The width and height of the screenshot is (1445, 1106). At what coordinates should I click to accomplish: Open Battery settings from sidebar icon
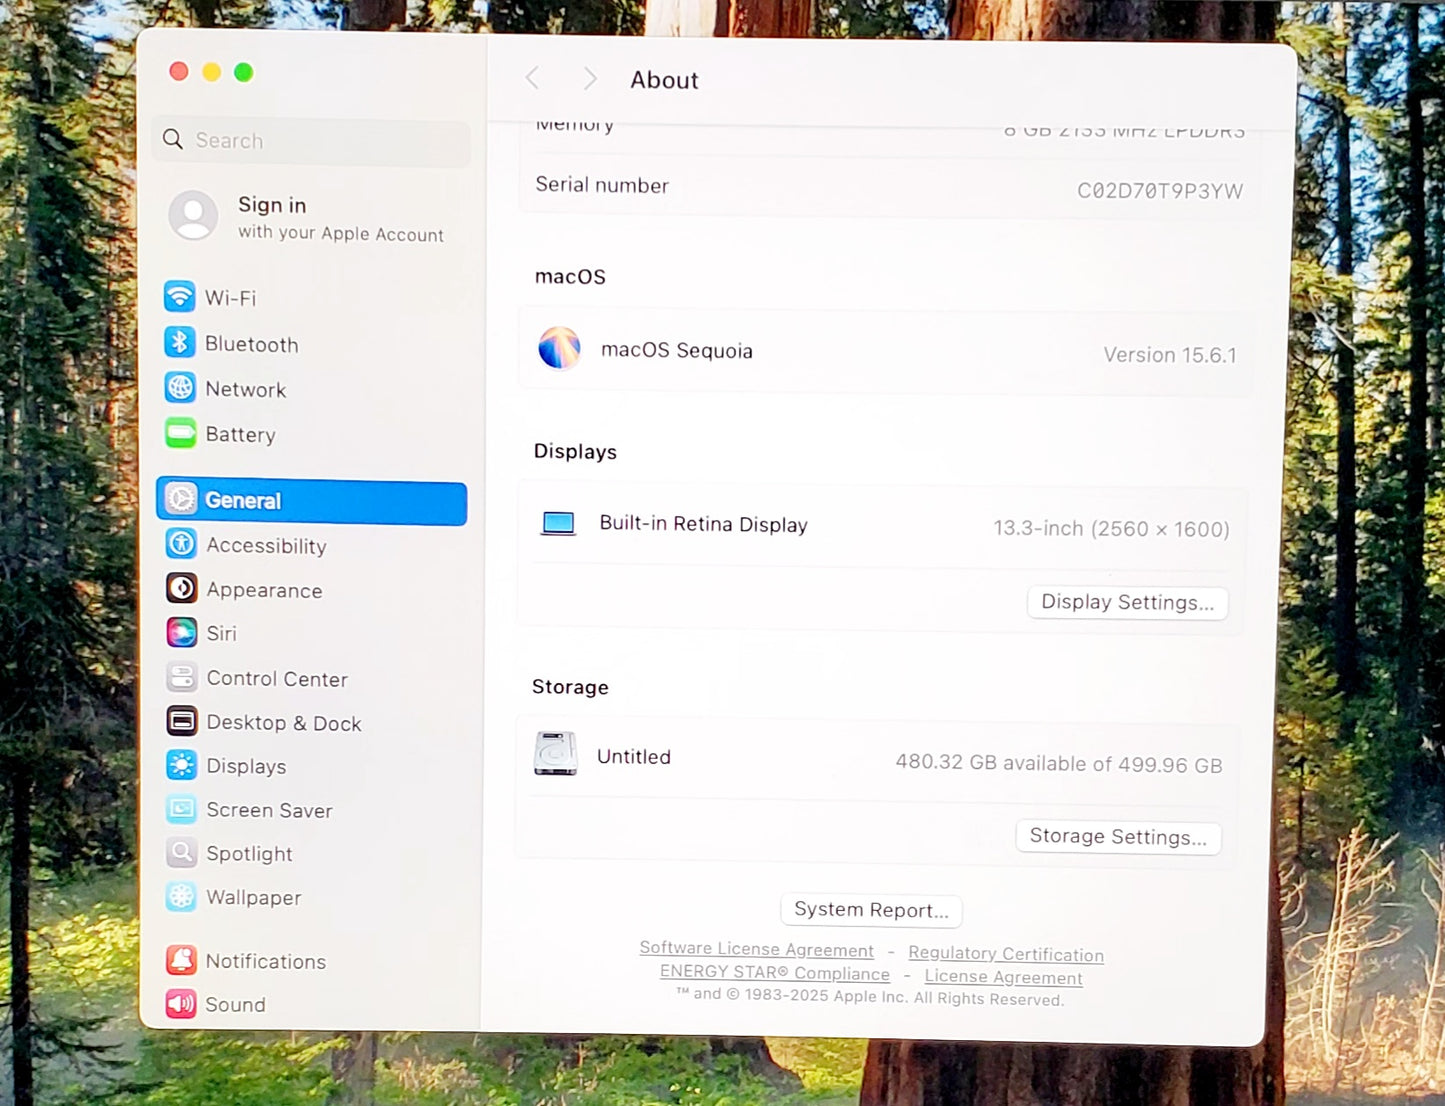click(x=180, y=433)
